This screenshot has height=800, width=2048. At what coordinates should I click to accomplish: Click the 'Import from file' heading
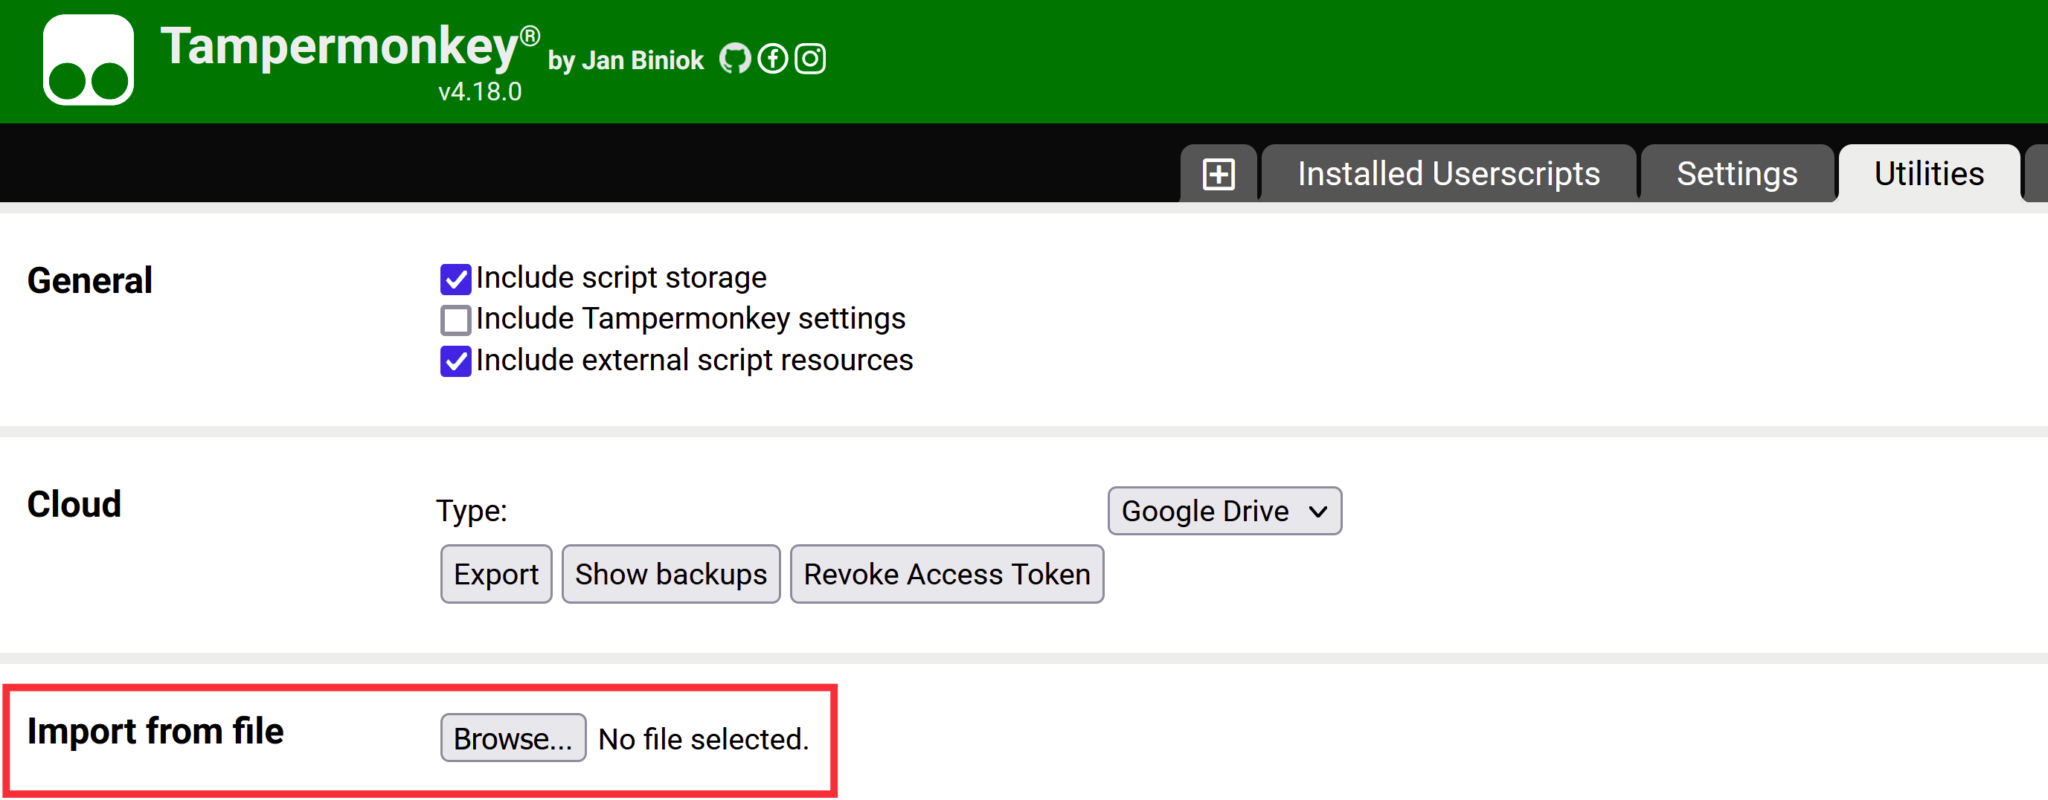pyautogui.click(x=156, y=731)
